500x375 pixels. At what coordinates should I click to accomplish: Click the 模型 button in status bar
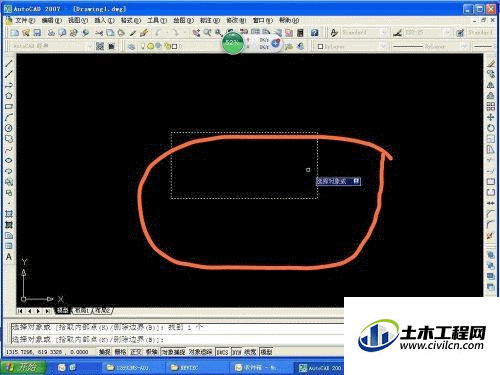point(266,352)
